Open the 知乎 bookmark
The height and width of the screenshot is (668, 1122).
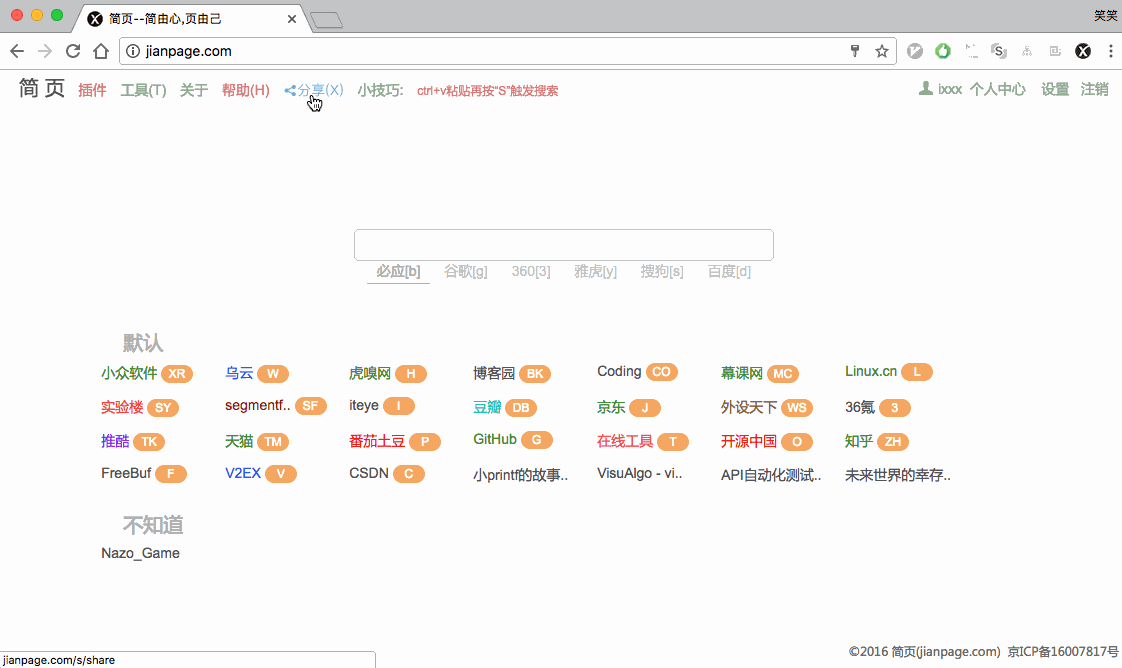859,441
